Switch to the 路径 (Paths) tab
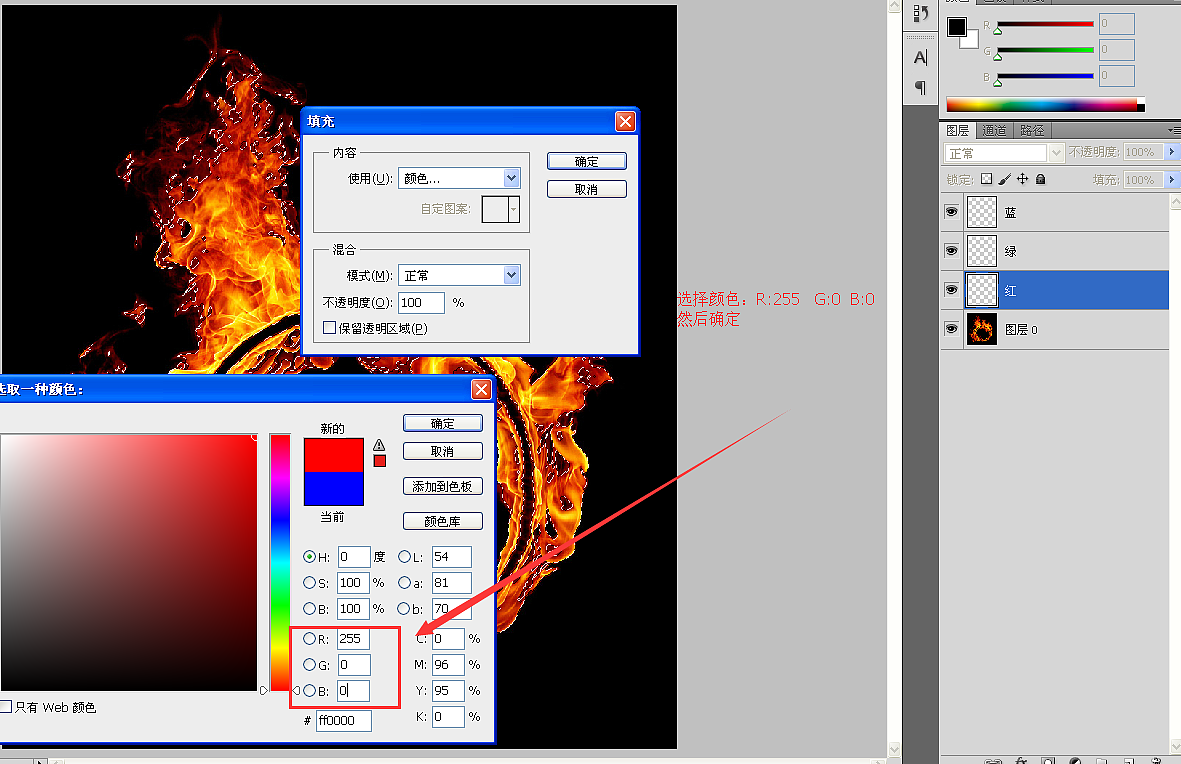1181x764 pixels. pos(1032,130)
